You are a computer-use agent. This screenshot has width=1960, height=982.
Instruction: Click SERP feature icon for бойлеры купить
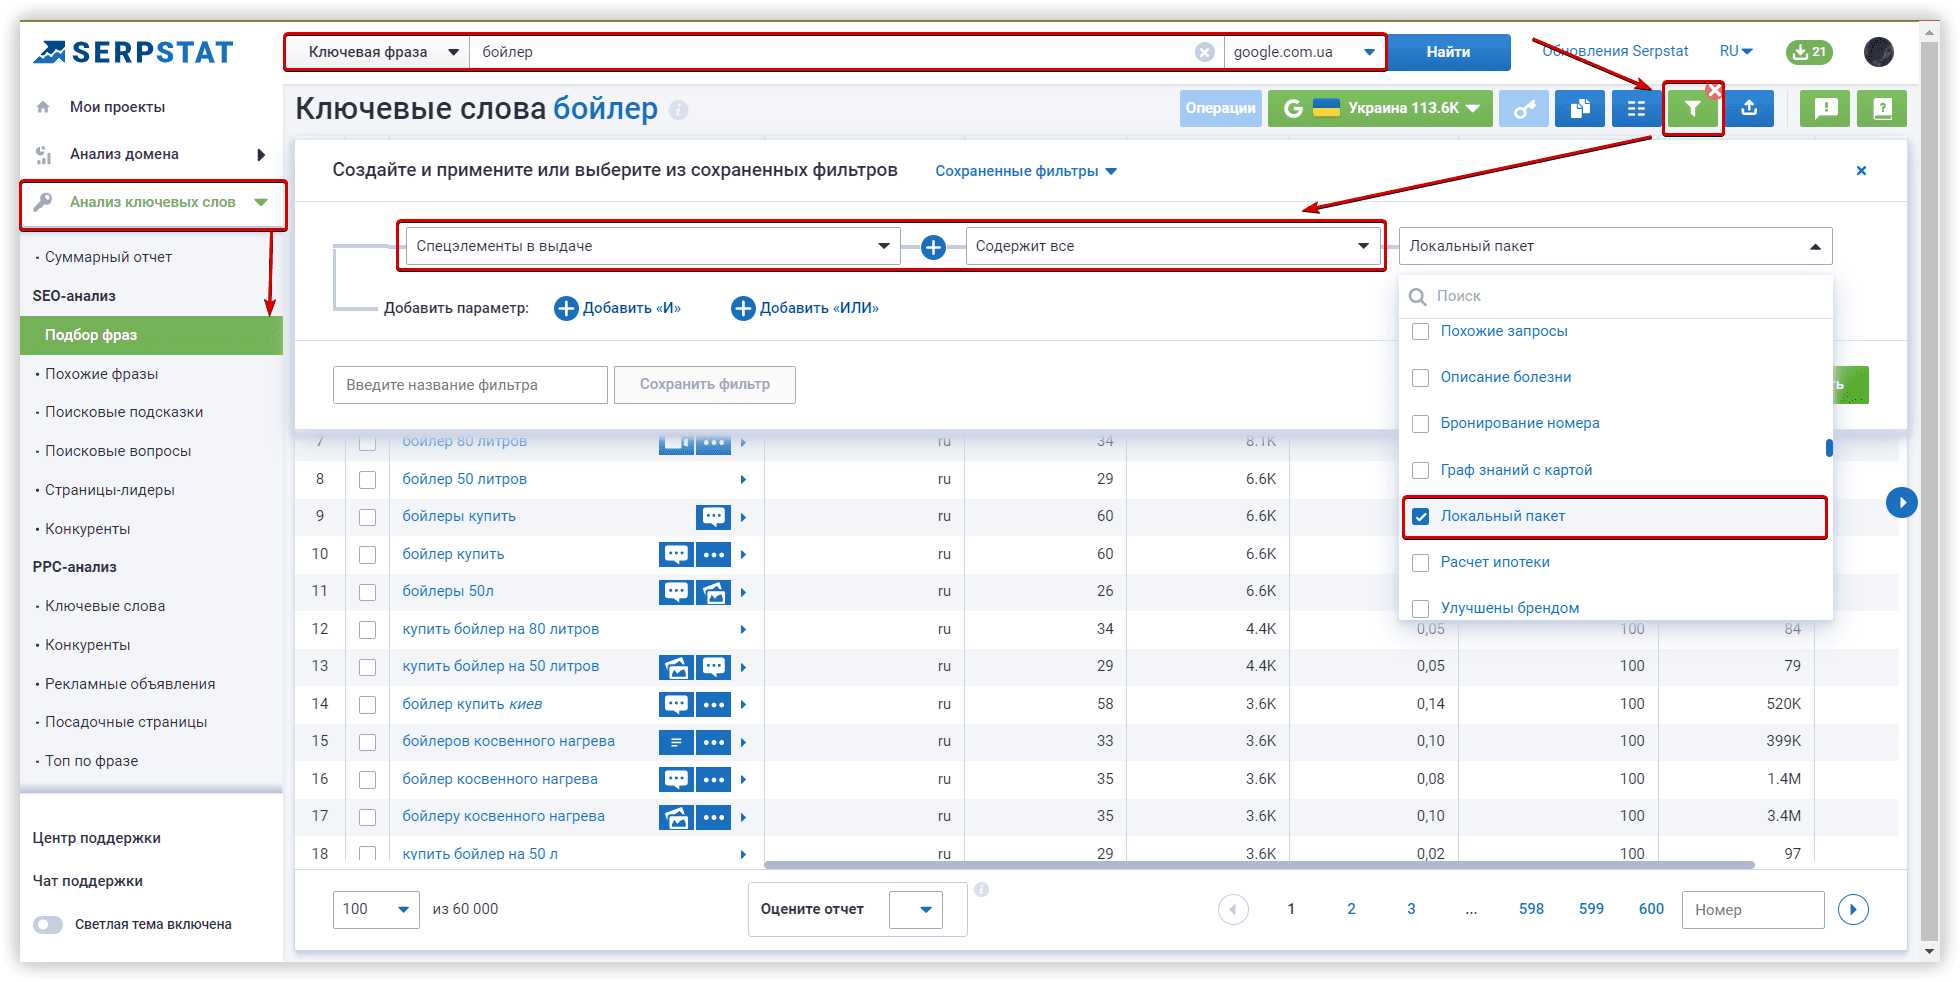pyautogui.click(x=713, y=517)
